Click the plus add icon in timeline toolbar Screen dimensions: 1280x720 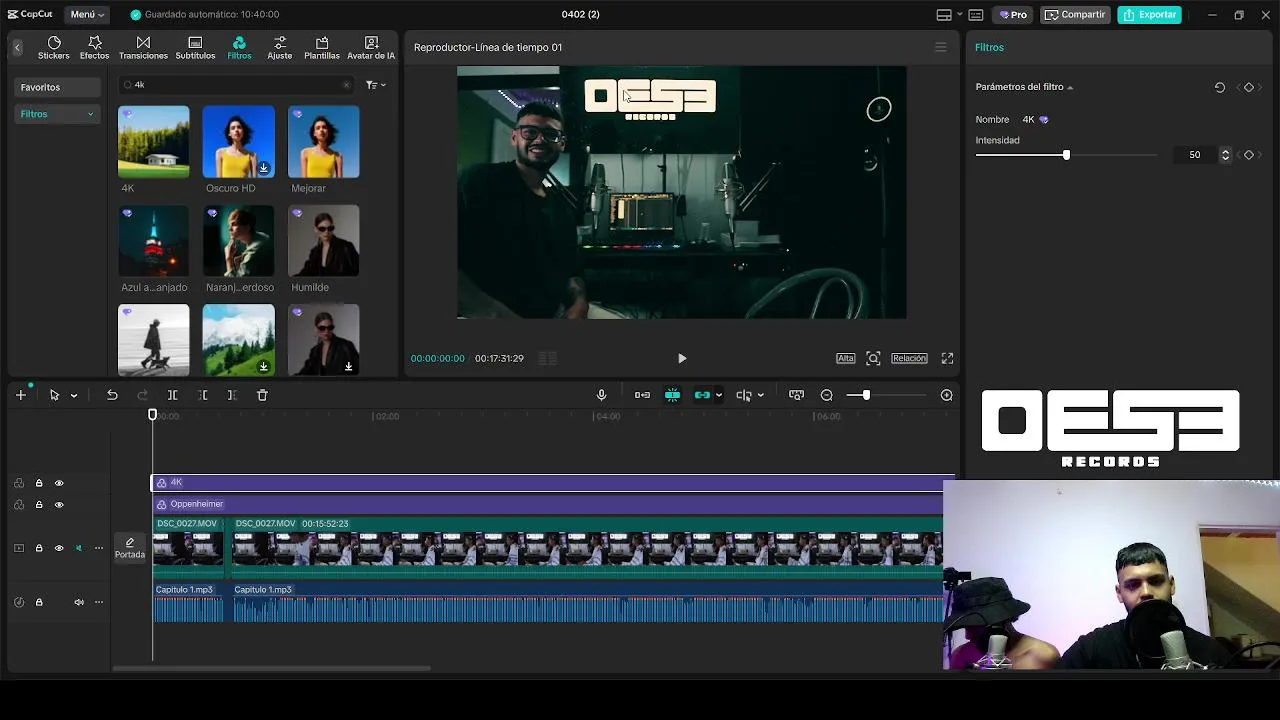coord(21,395)
